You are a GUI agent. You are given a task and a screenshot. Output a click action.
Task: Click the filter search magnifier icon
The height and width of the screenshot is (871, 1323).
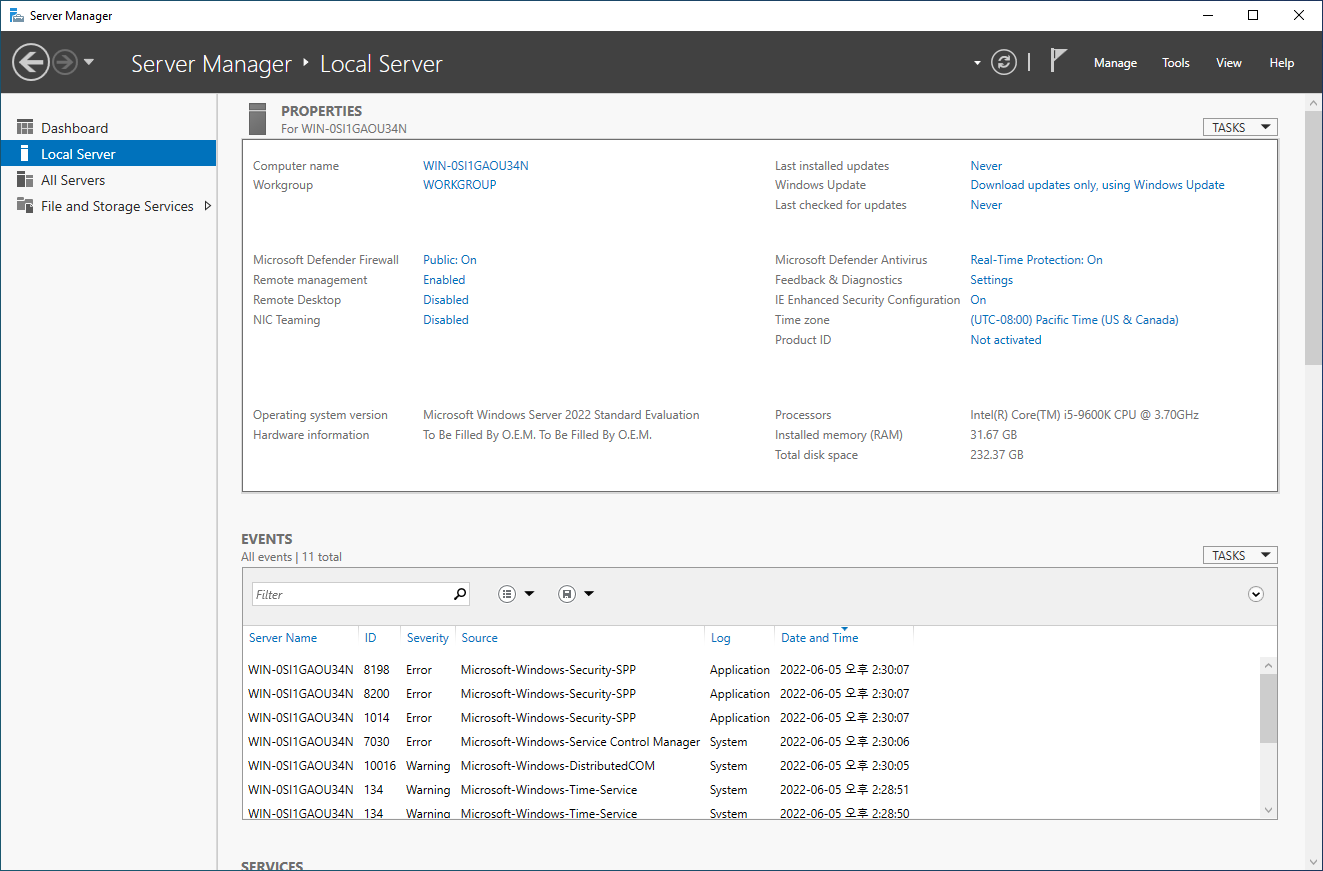point(460,594)
